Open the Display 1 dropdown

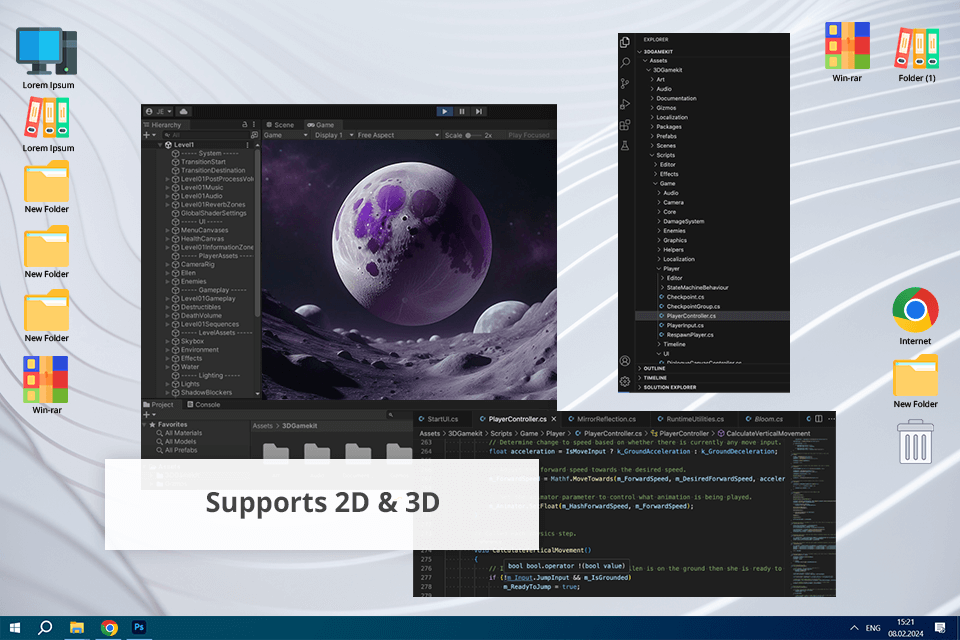330,135
